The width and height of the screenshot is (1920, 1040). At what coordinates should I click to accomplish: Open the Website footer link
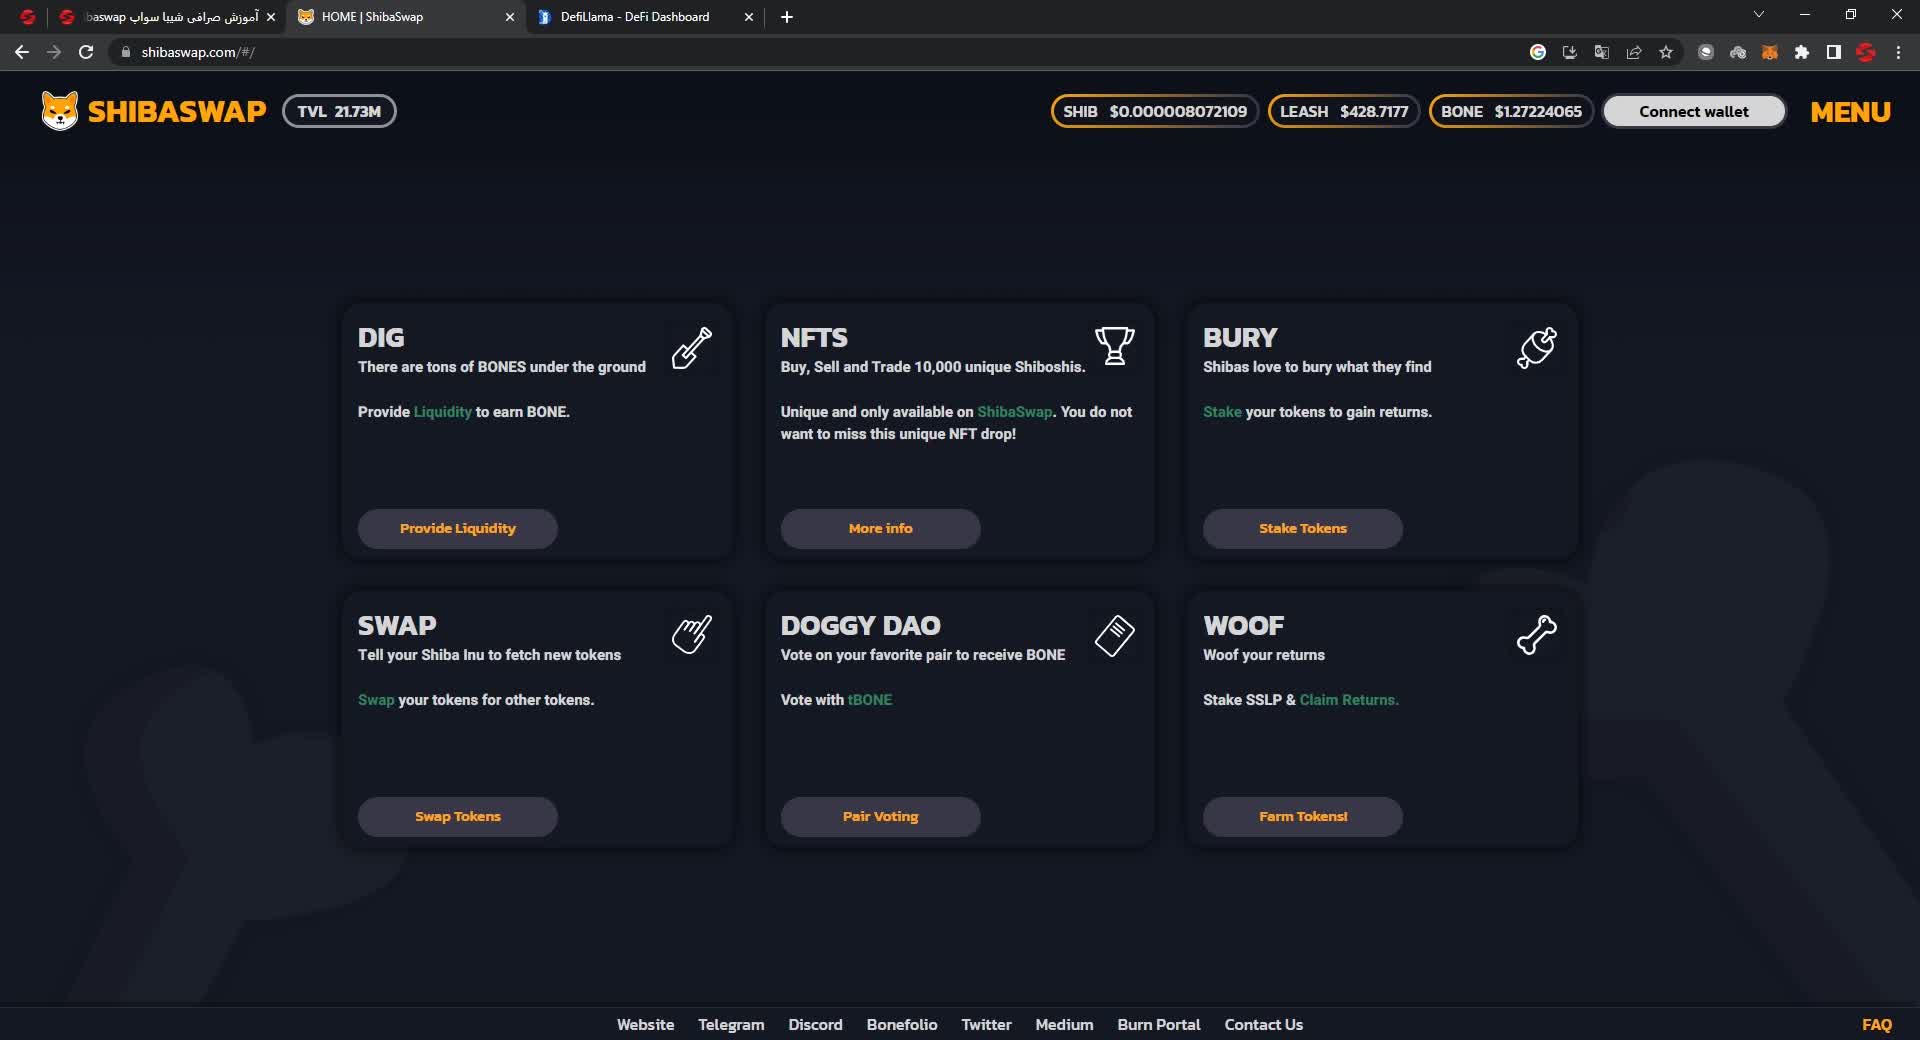(x=645, y=1024)
